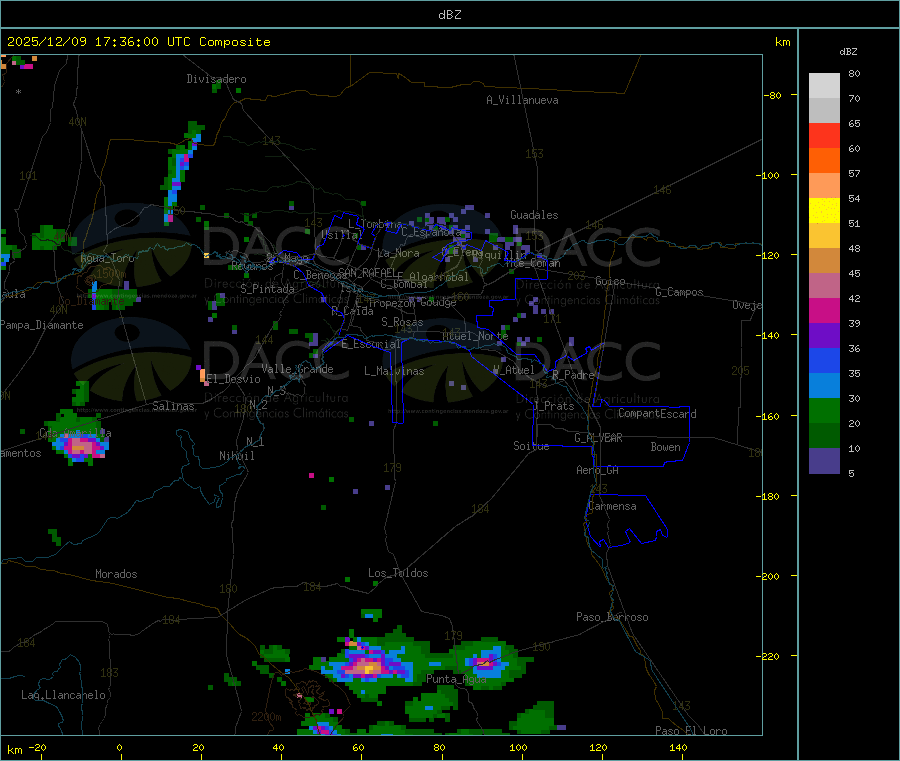
Task: Click the 140 km horizontal axis tick
Action: tap(678, 747)
